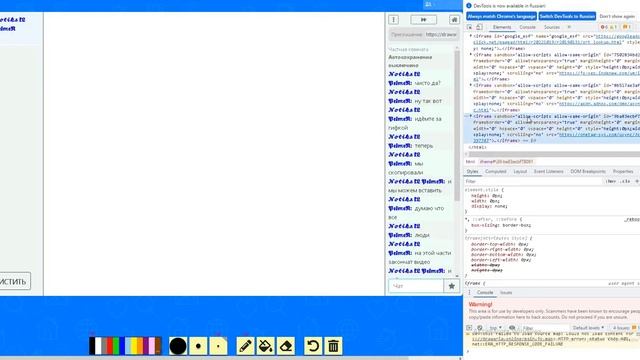Pick the red color swatch
640x360 pixels.
point(110,346)
